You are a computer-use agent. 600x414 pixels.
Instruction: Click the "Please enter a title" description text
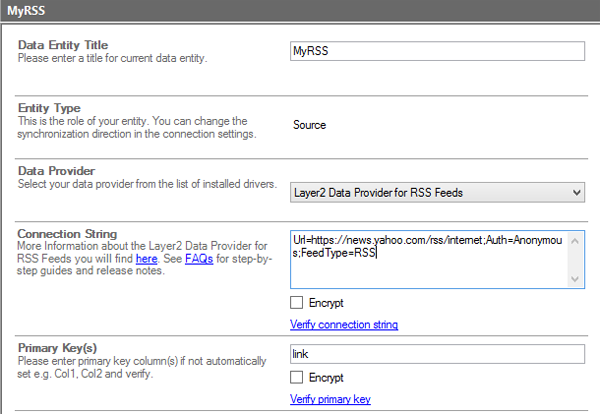112,58
